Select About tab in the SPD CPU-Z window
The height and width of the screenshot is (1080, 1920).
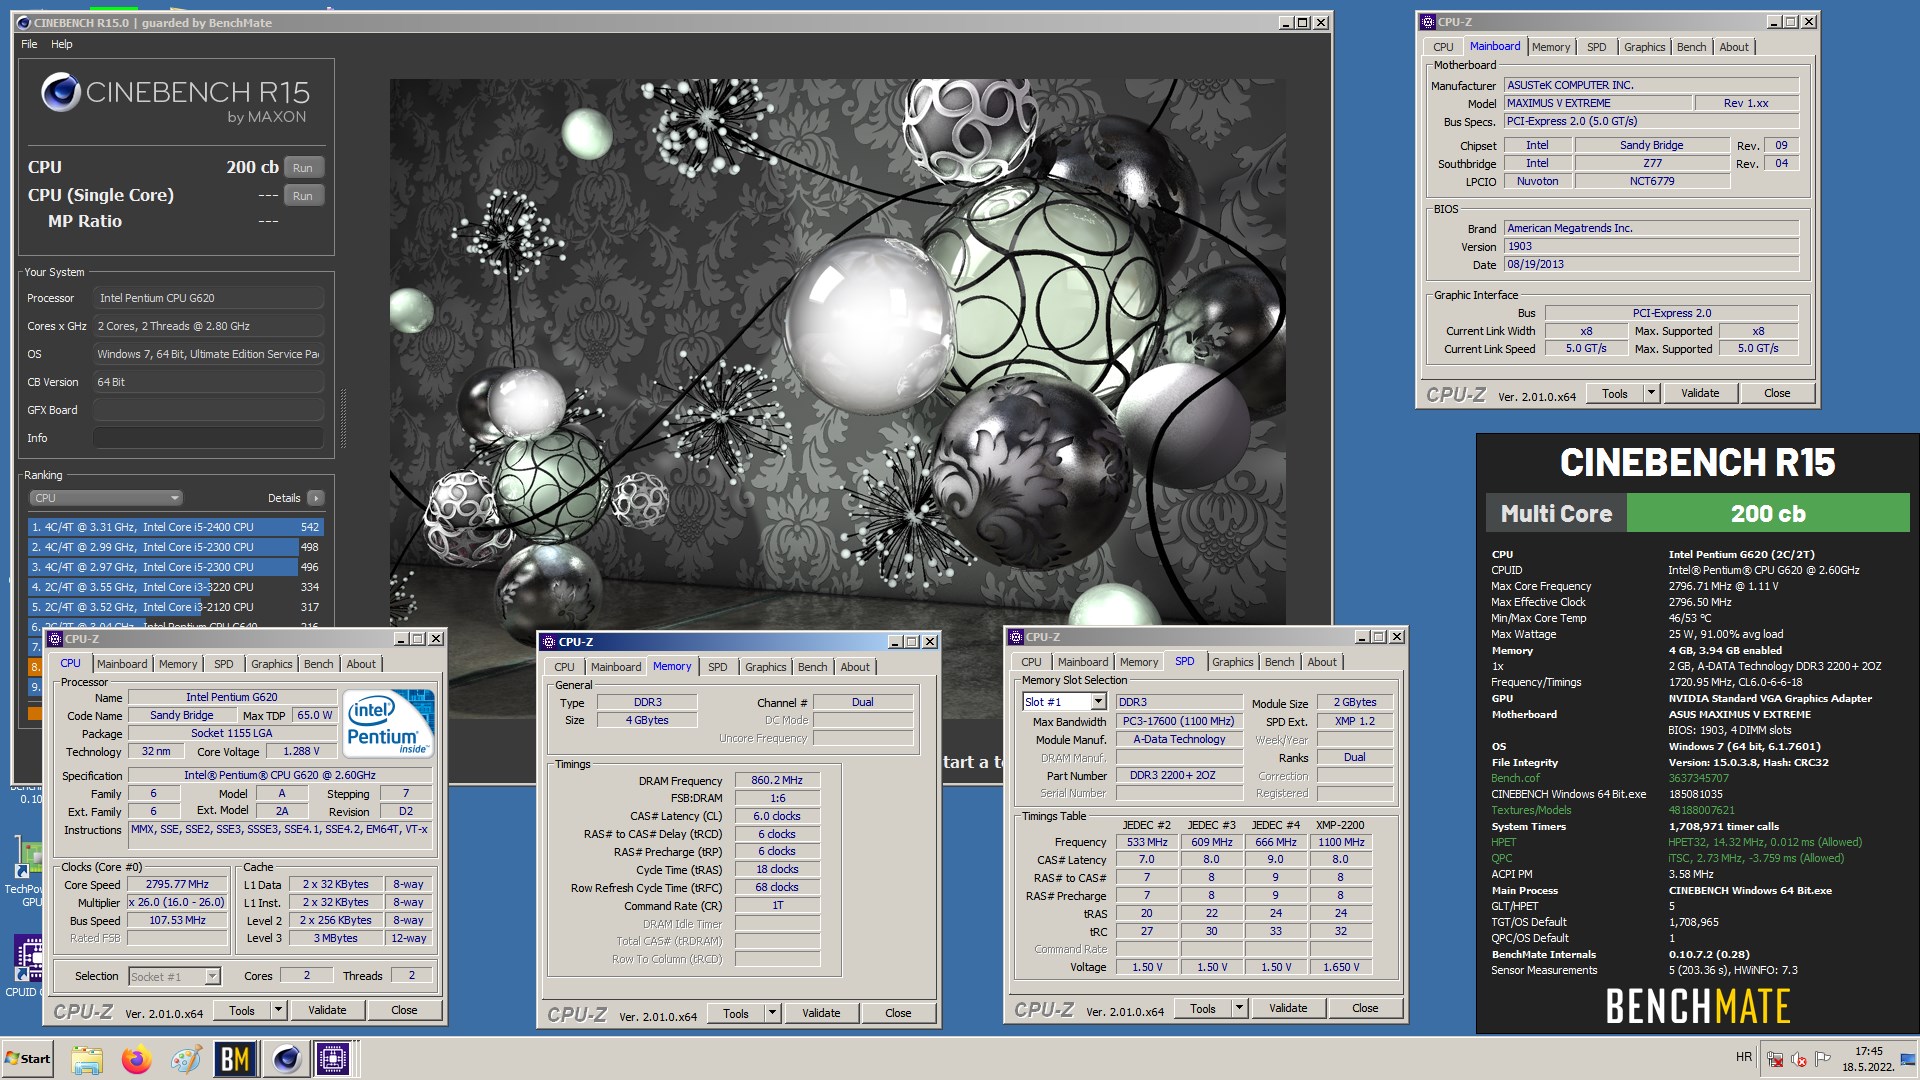[x=1321, y=662]
